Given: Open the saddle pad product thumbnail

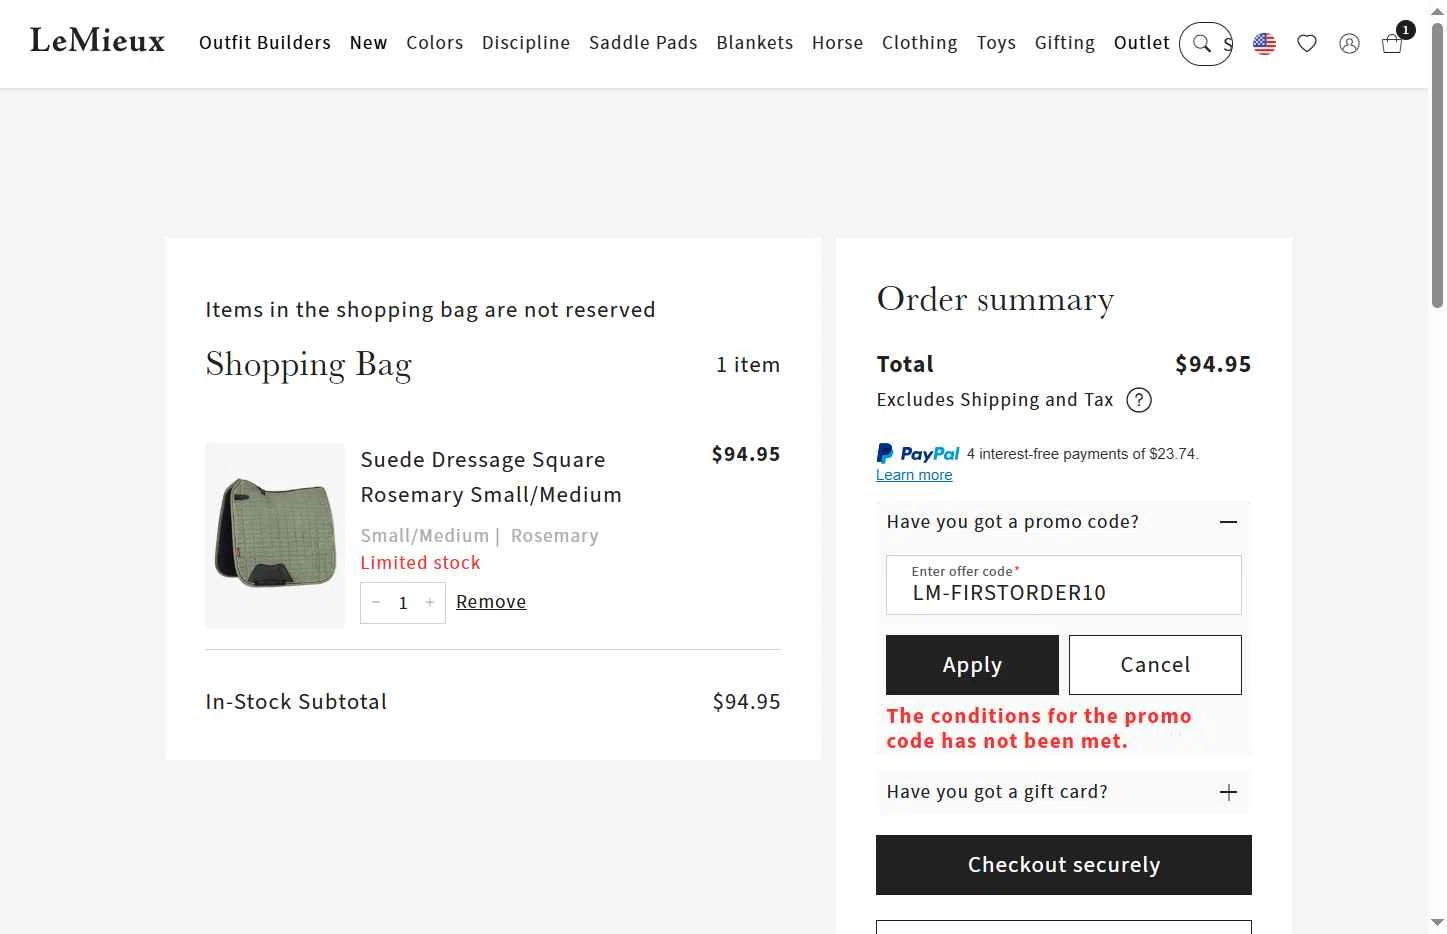Looking at the screenshot, I should (x=275, y=535).
